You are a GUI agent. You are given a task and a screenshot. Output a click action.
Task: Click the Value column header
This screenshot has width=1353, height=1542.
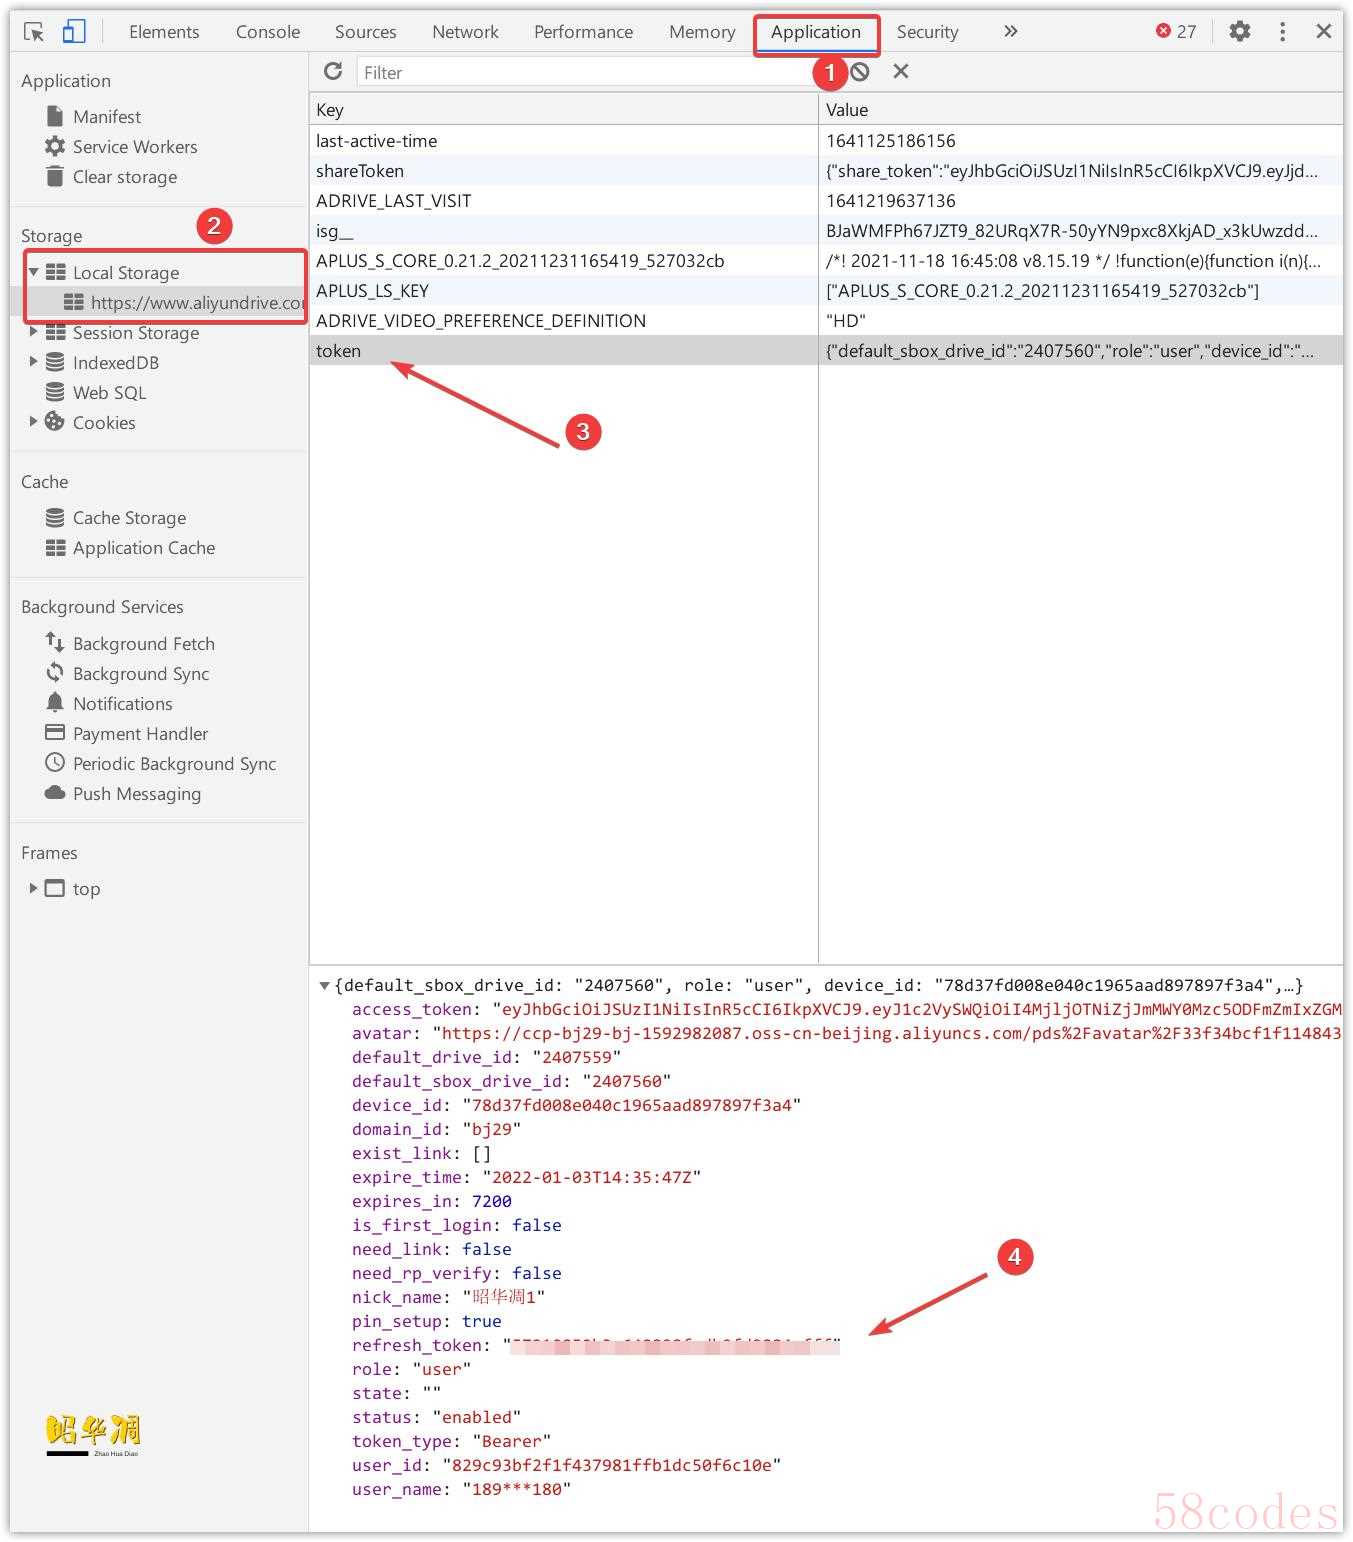(1080, 110)
